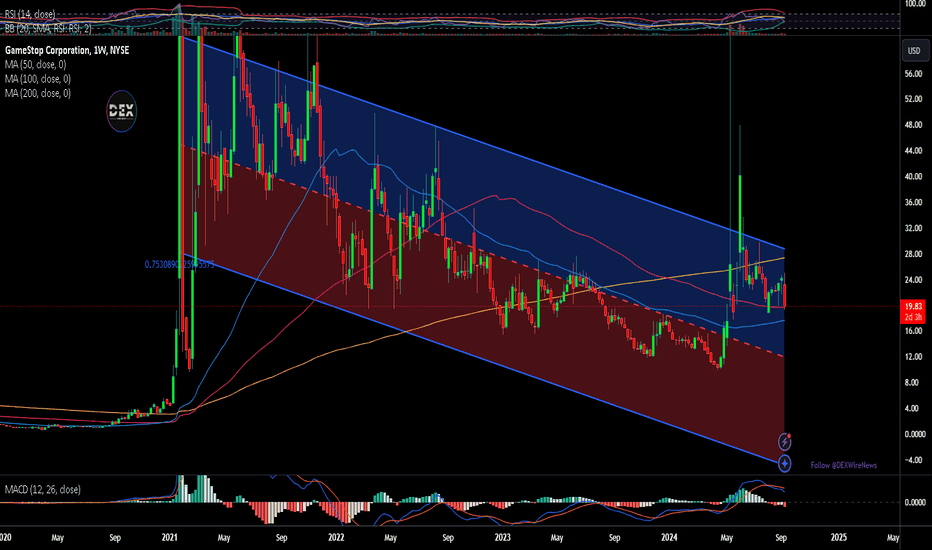Viewport: 932px width, 550px height.
Task: Open the MA (200, close, 0) indicator legend
Action: coord(38,93)
